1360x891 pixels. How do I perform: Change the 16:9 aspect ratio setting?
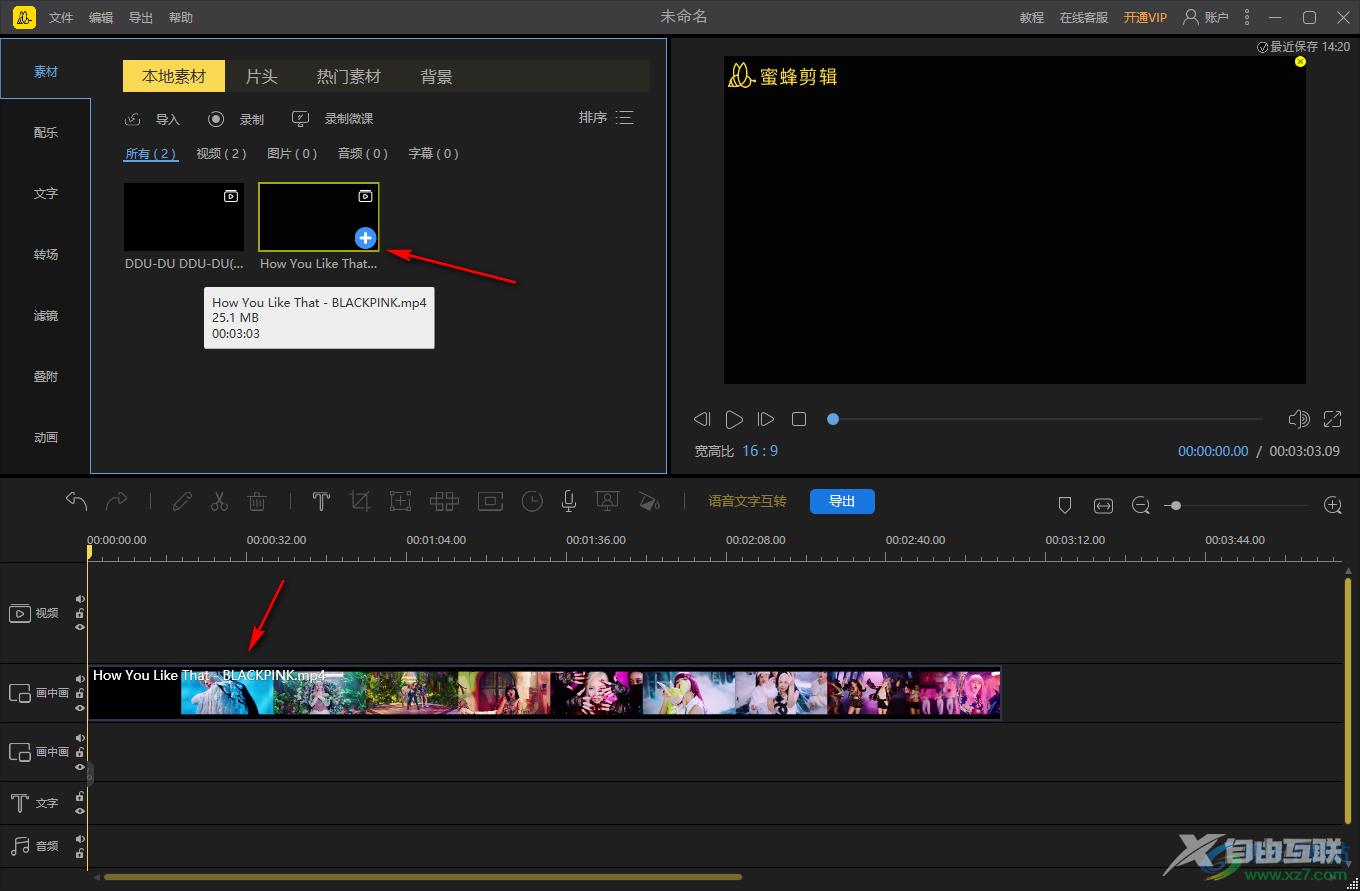pos(760,451)
